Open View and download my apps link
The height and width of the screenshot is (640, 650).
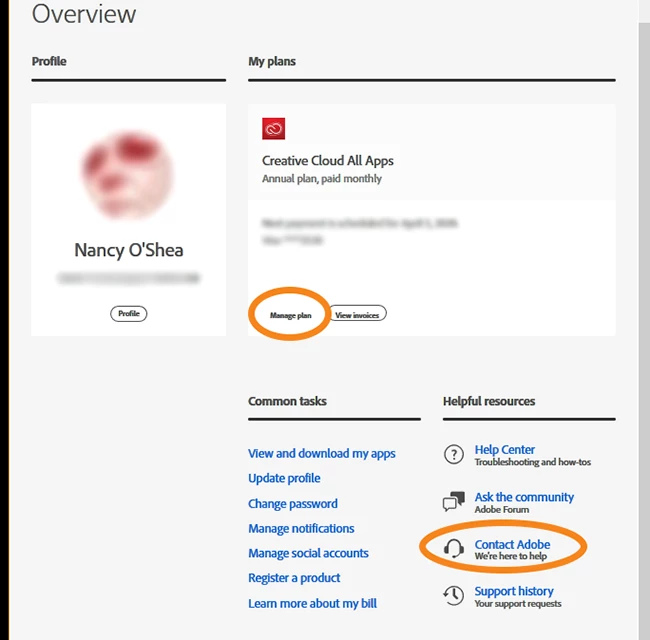(x=322, y=453)
